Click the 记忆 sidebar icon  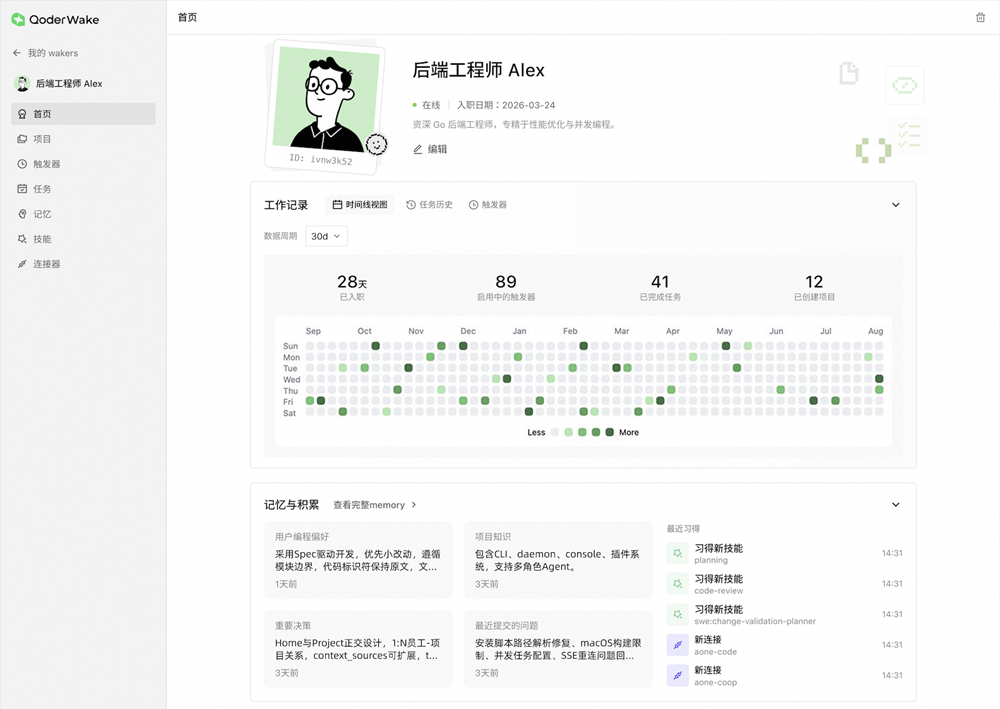tap(22, 214)
